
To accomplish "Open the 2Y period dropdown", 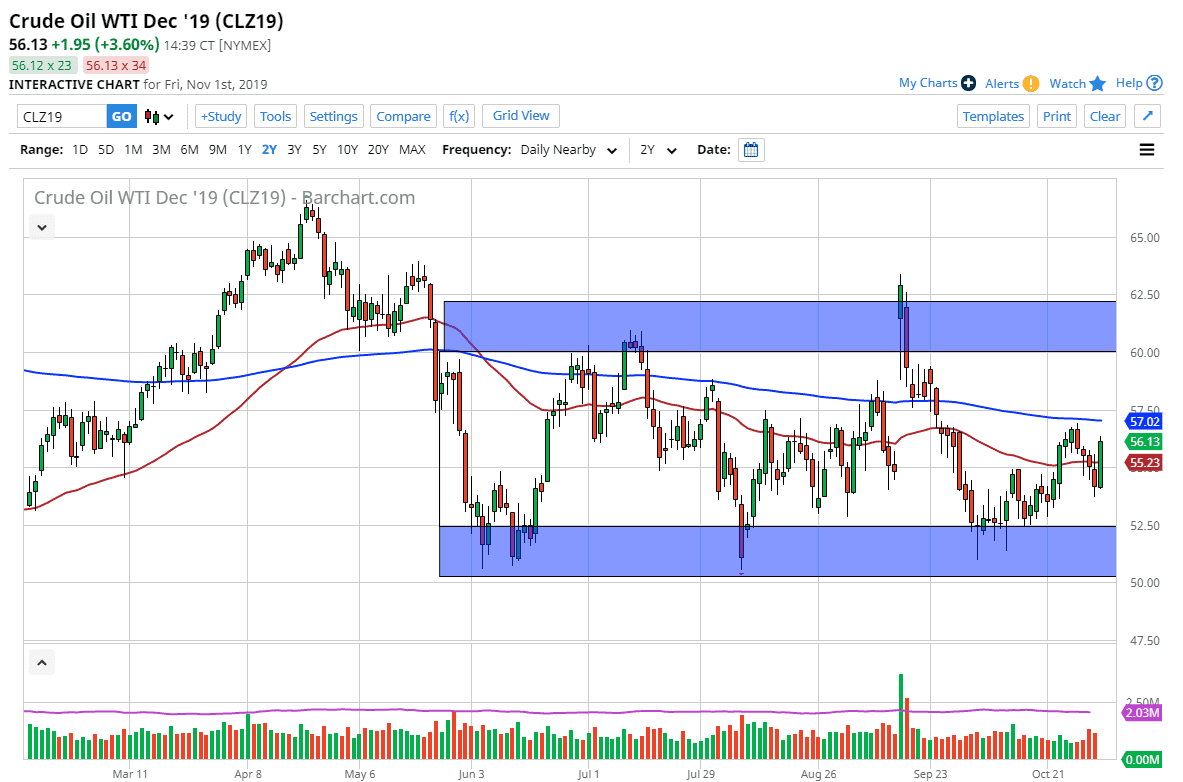I will pyautogui.click(x=657, y=149).
